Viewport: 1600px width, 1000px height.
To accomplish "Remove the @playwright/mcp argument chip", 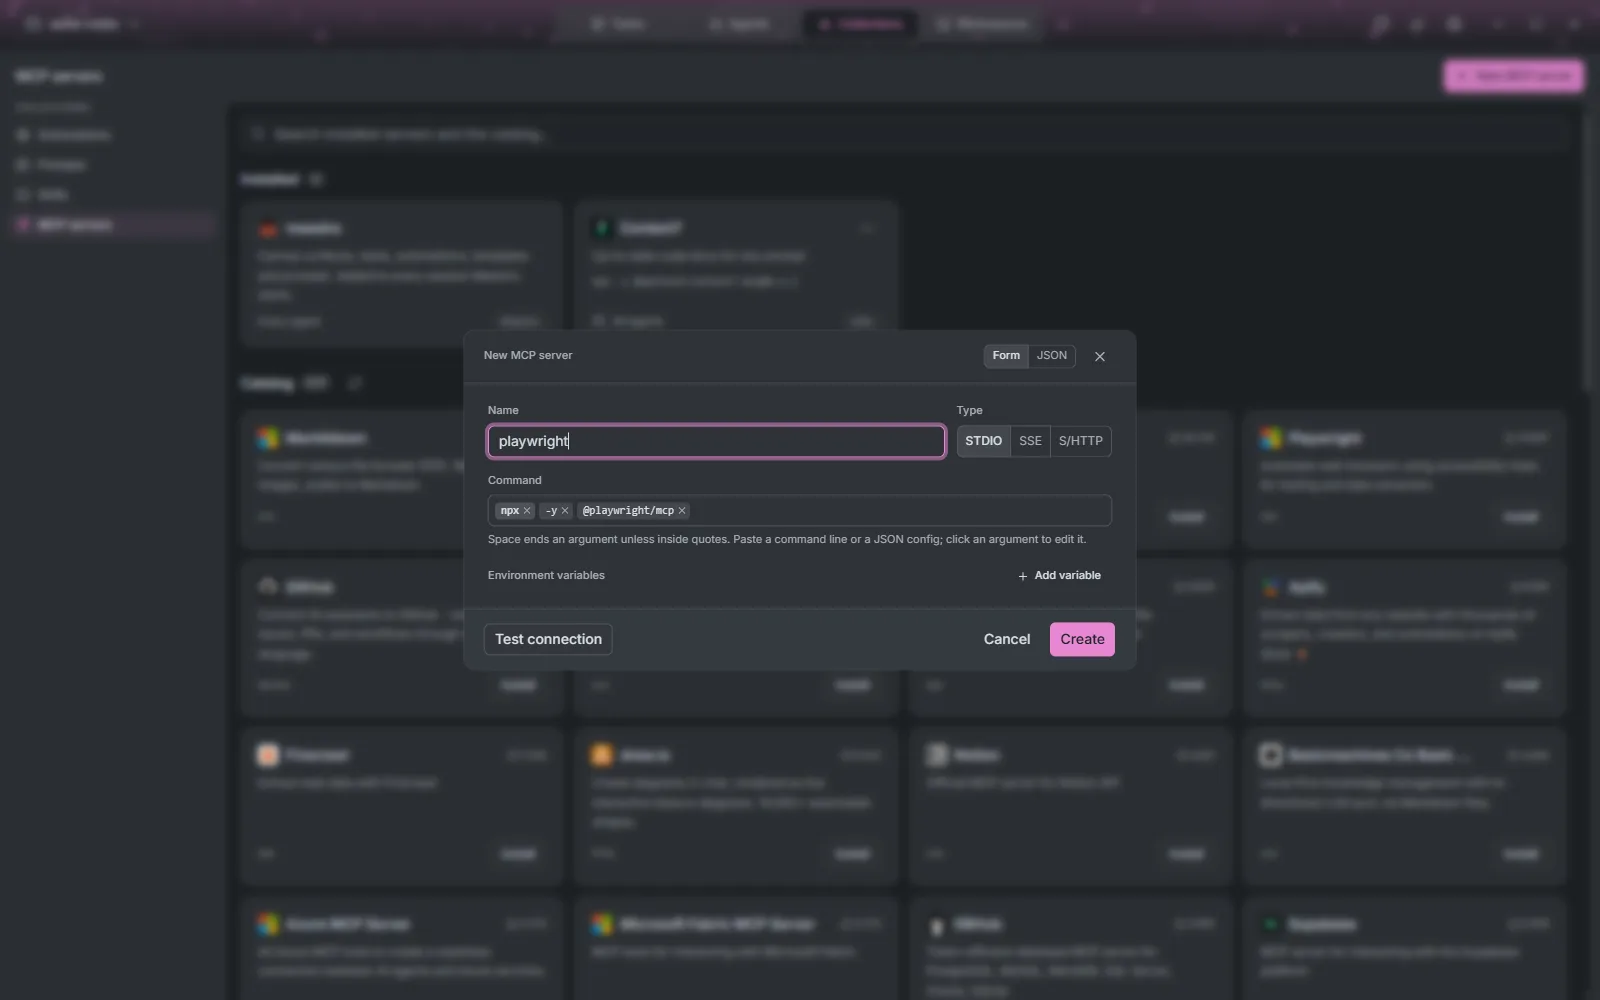I will [682, 511].
